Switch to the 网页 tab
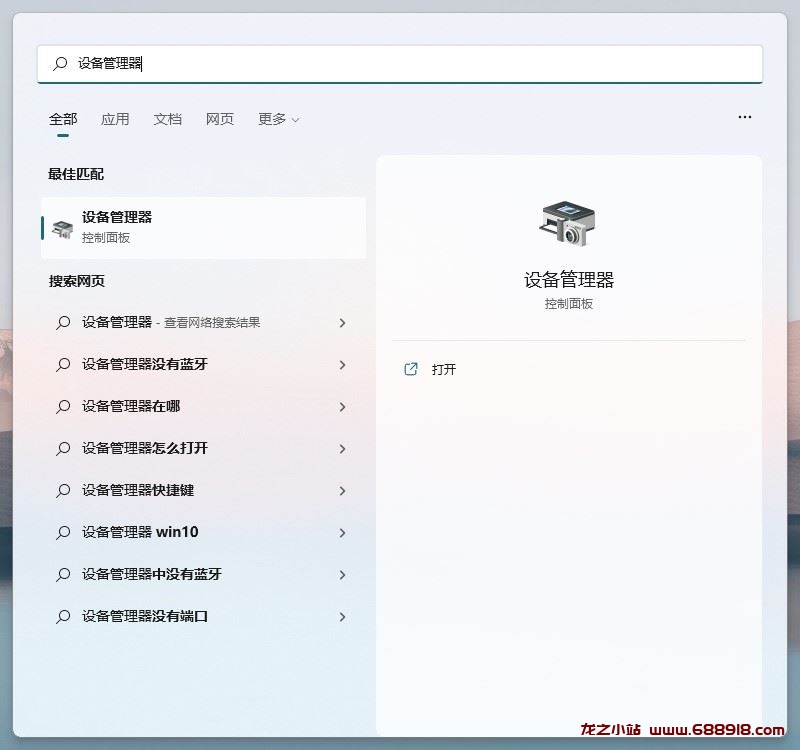Viewport: 800px width, 750px height. tap(220, 119)
